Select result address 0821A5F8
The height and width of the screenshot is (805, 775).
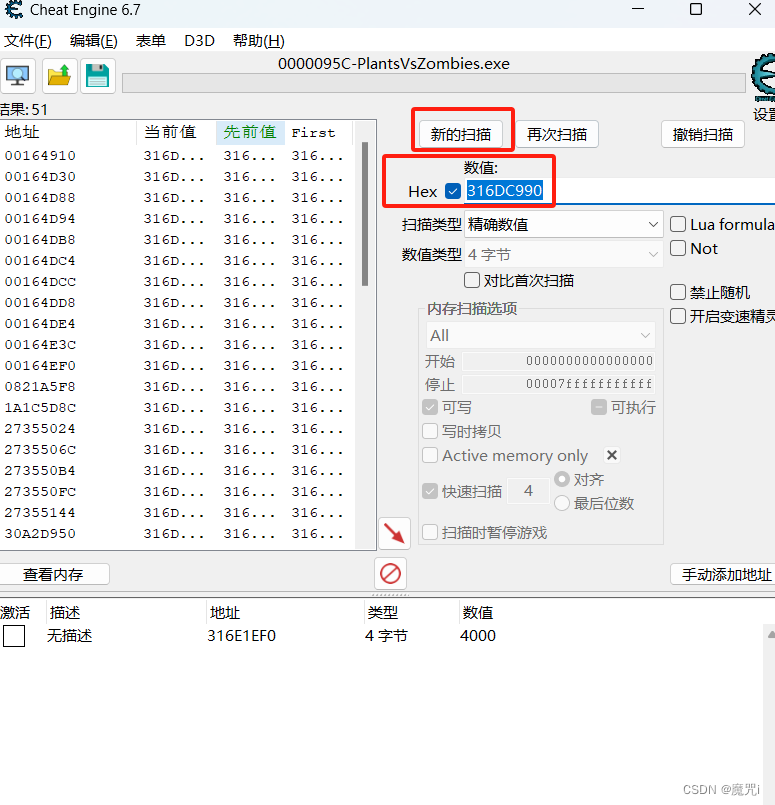click(x=40, y=387)
